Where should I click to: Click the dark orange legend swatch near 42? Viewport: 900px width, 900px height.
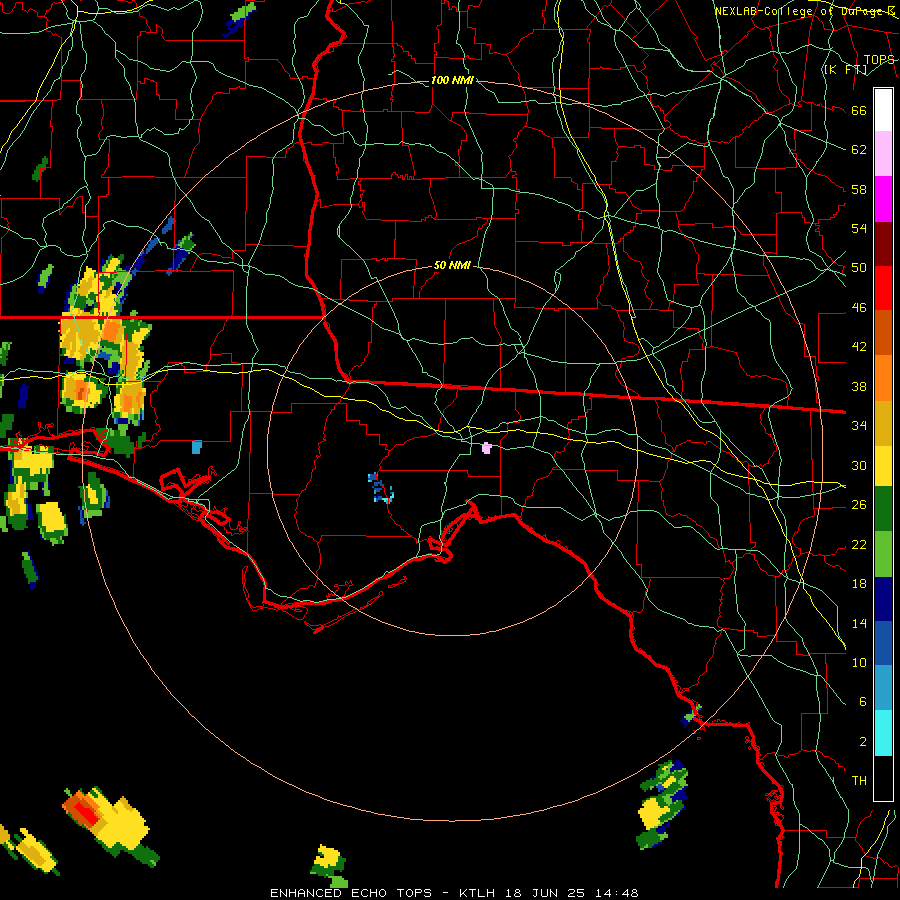883,332
